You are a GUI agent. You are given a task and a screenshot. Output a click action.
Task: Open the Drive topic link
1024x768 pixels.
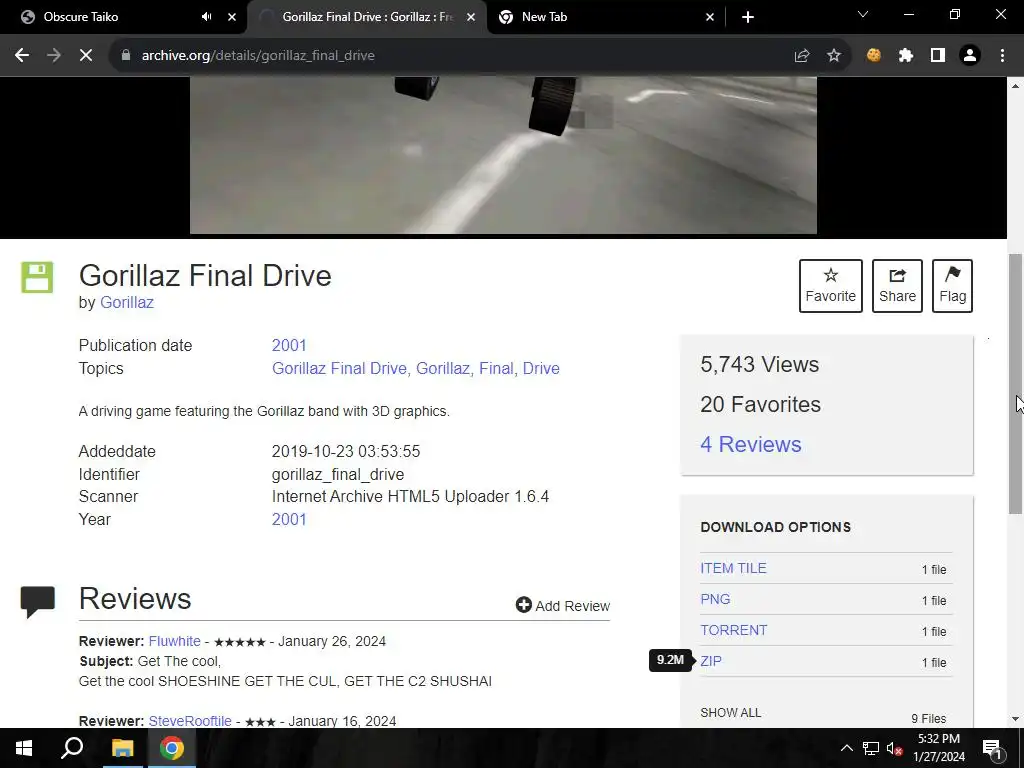(x=541, y=368)
